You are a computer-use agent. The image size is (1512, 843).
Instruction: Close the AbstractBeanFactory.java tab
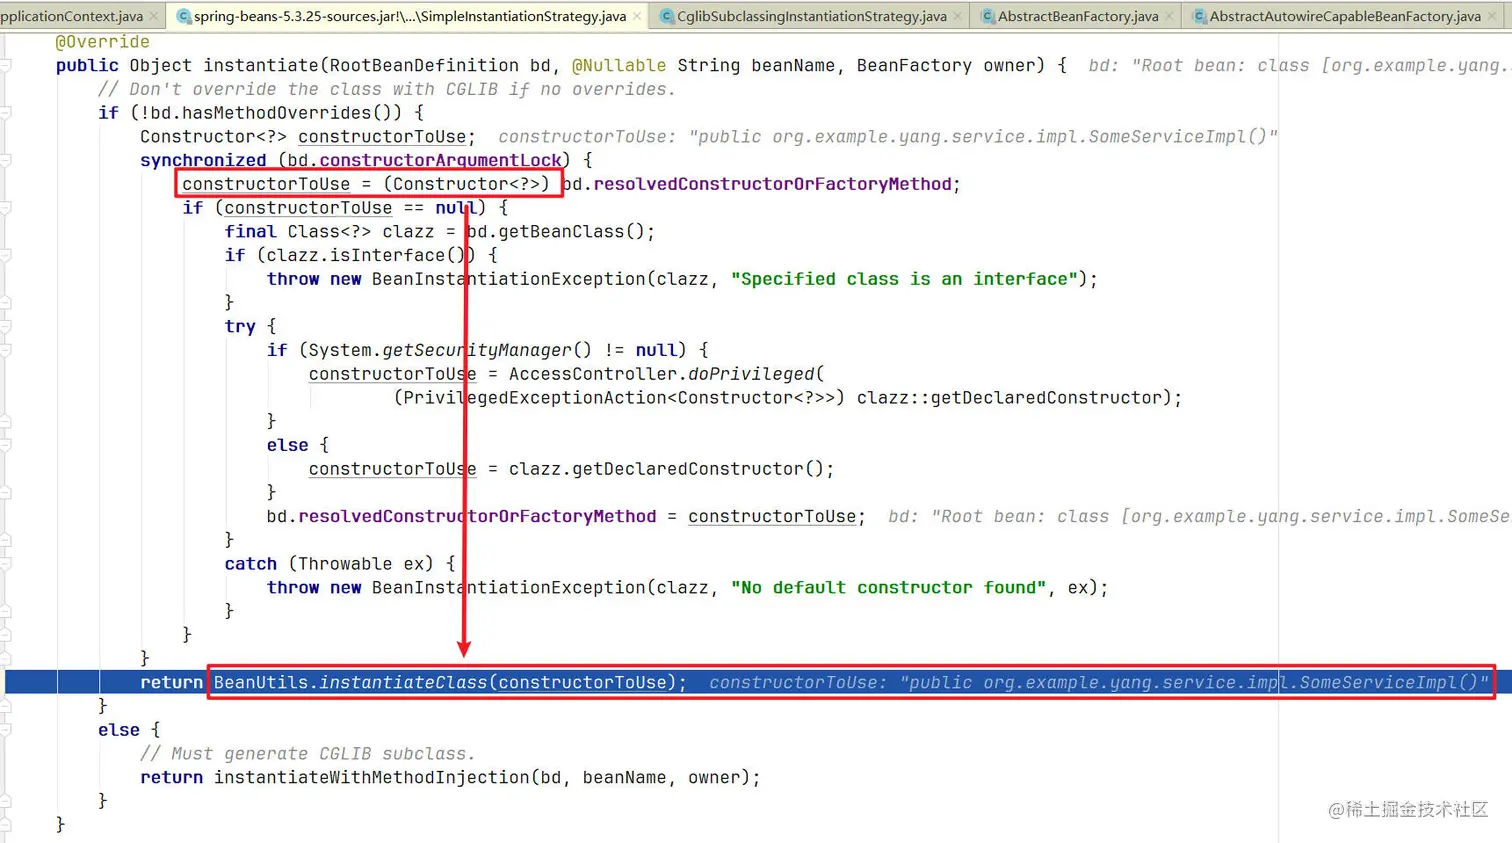pyautogui.click(x=1169, y=16)
